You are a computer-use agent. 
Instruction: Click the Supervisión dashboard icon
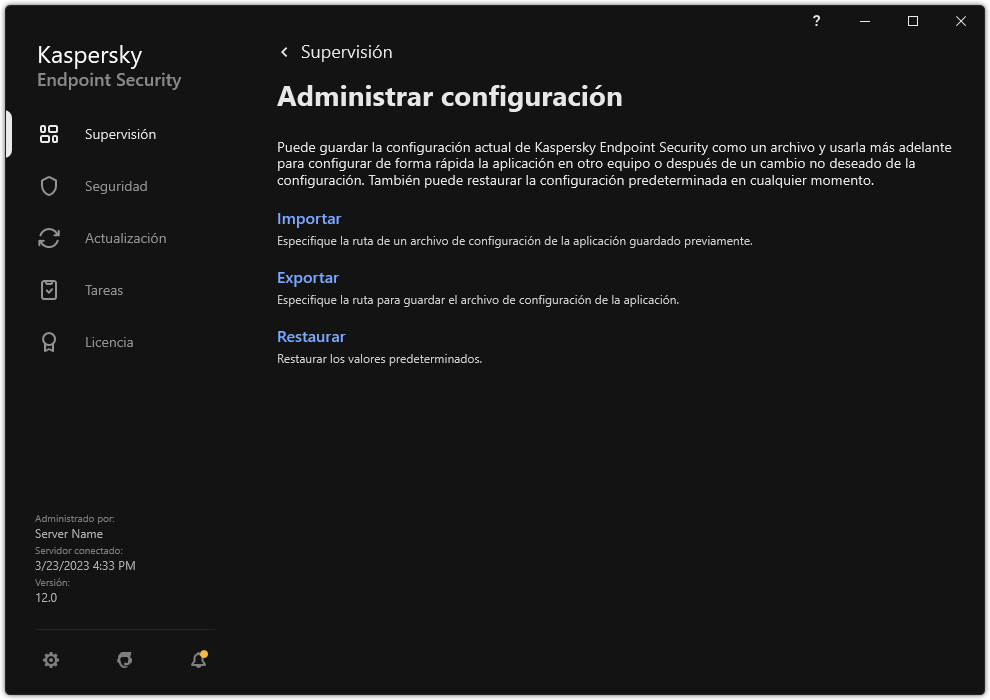point(48,133)
